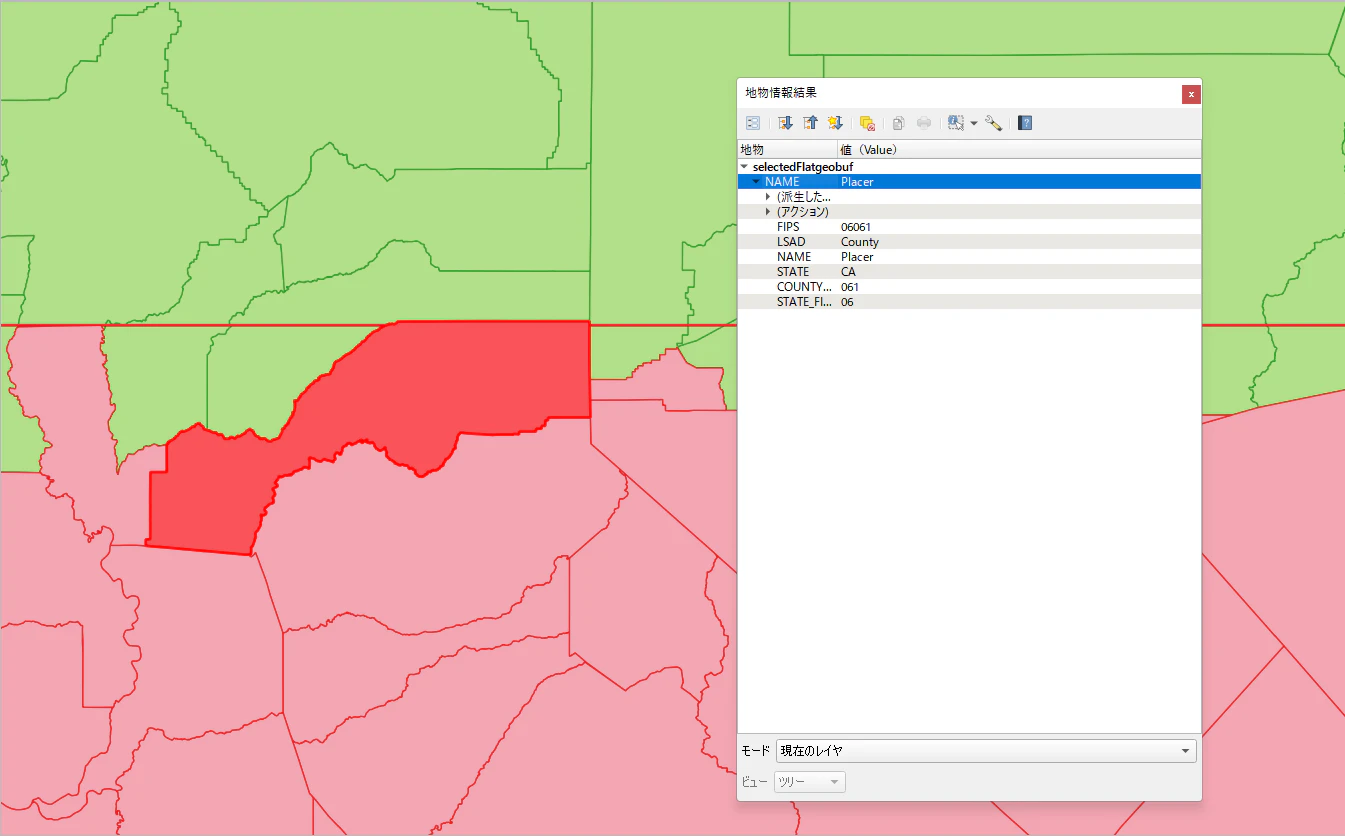Click the 地物 column header

787,150
